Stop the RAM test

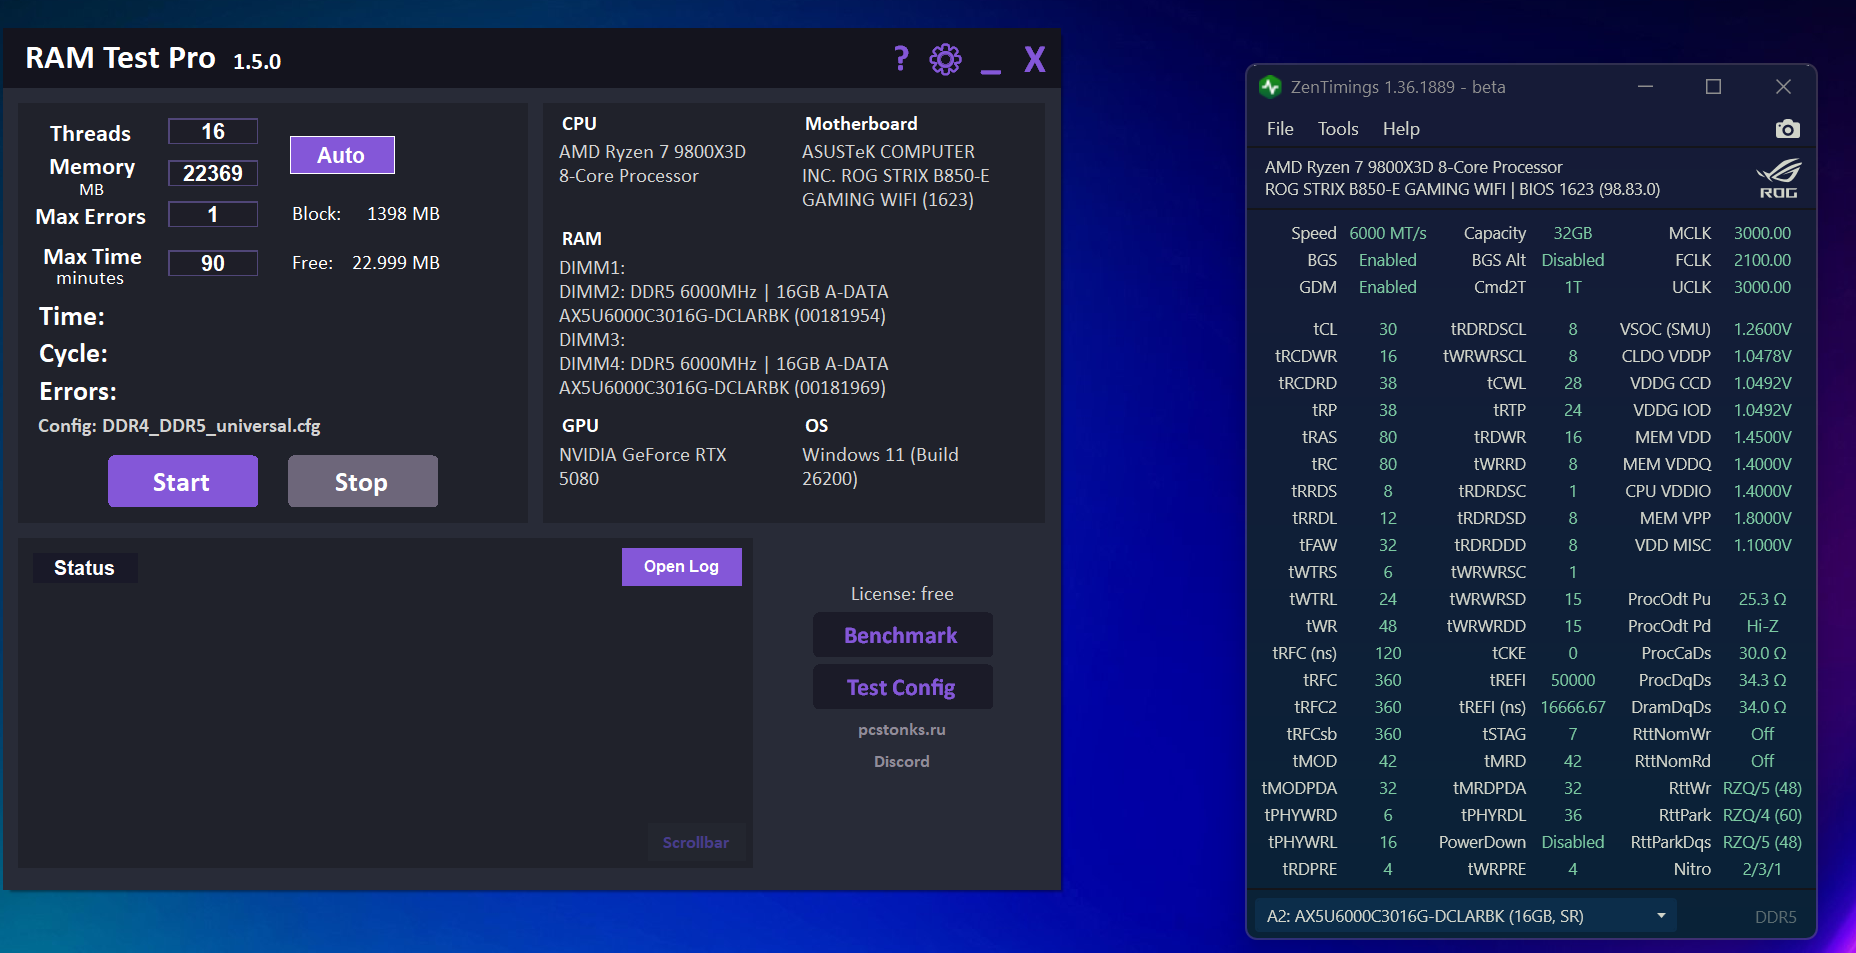point(363,481)
